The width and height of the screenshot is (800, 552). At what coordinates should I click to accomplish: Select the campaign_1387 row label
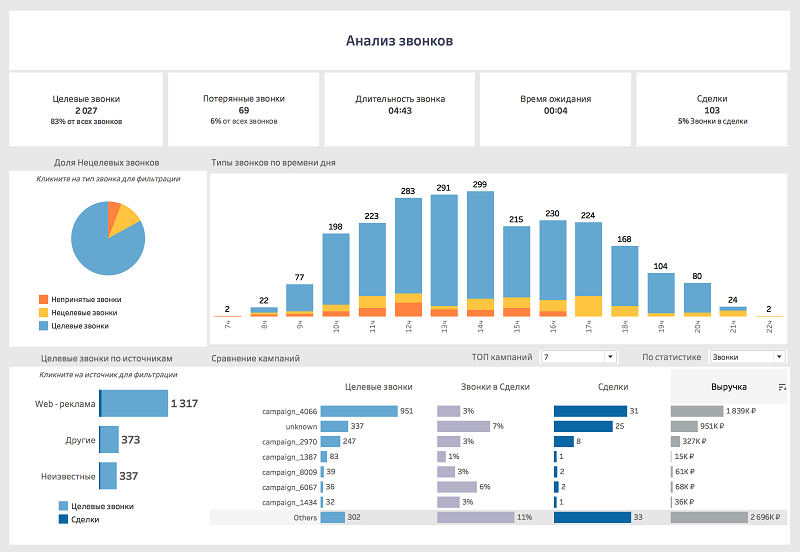pos(289,457)
